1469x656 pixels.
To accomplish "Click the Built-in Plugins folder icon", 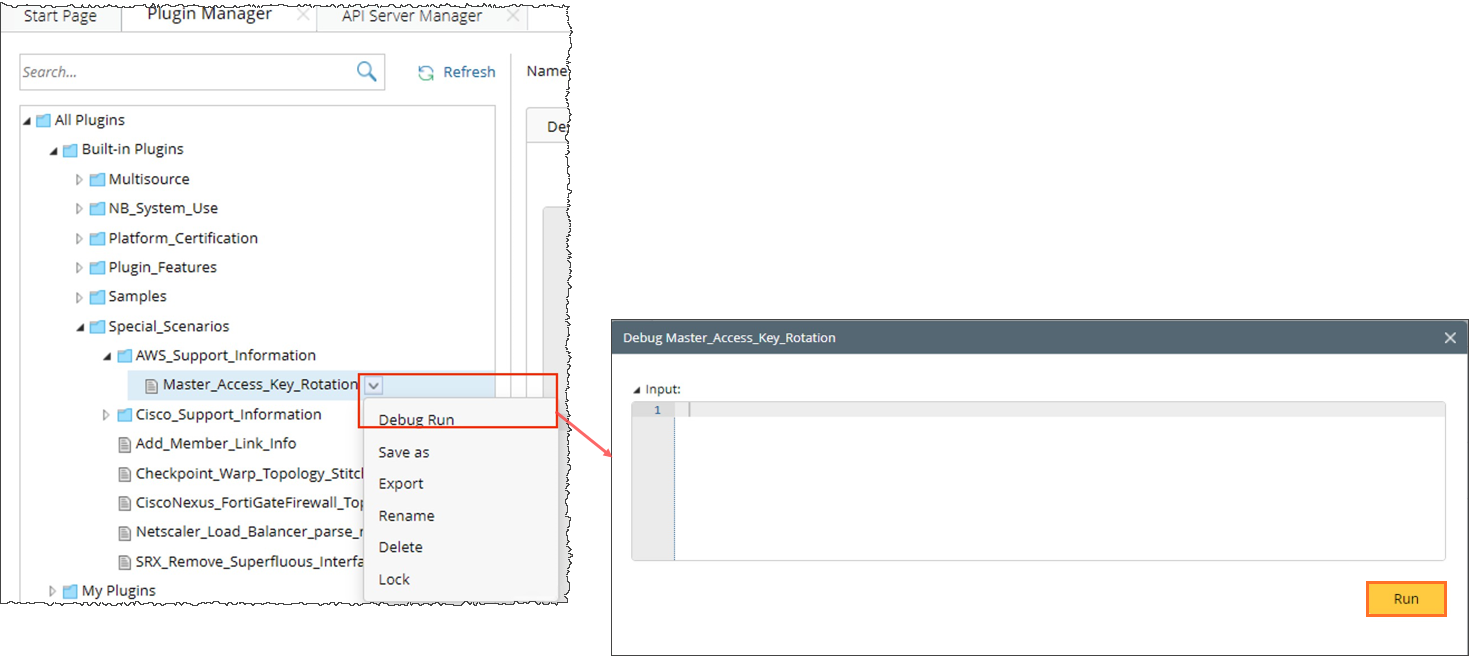I will point(70,150).
